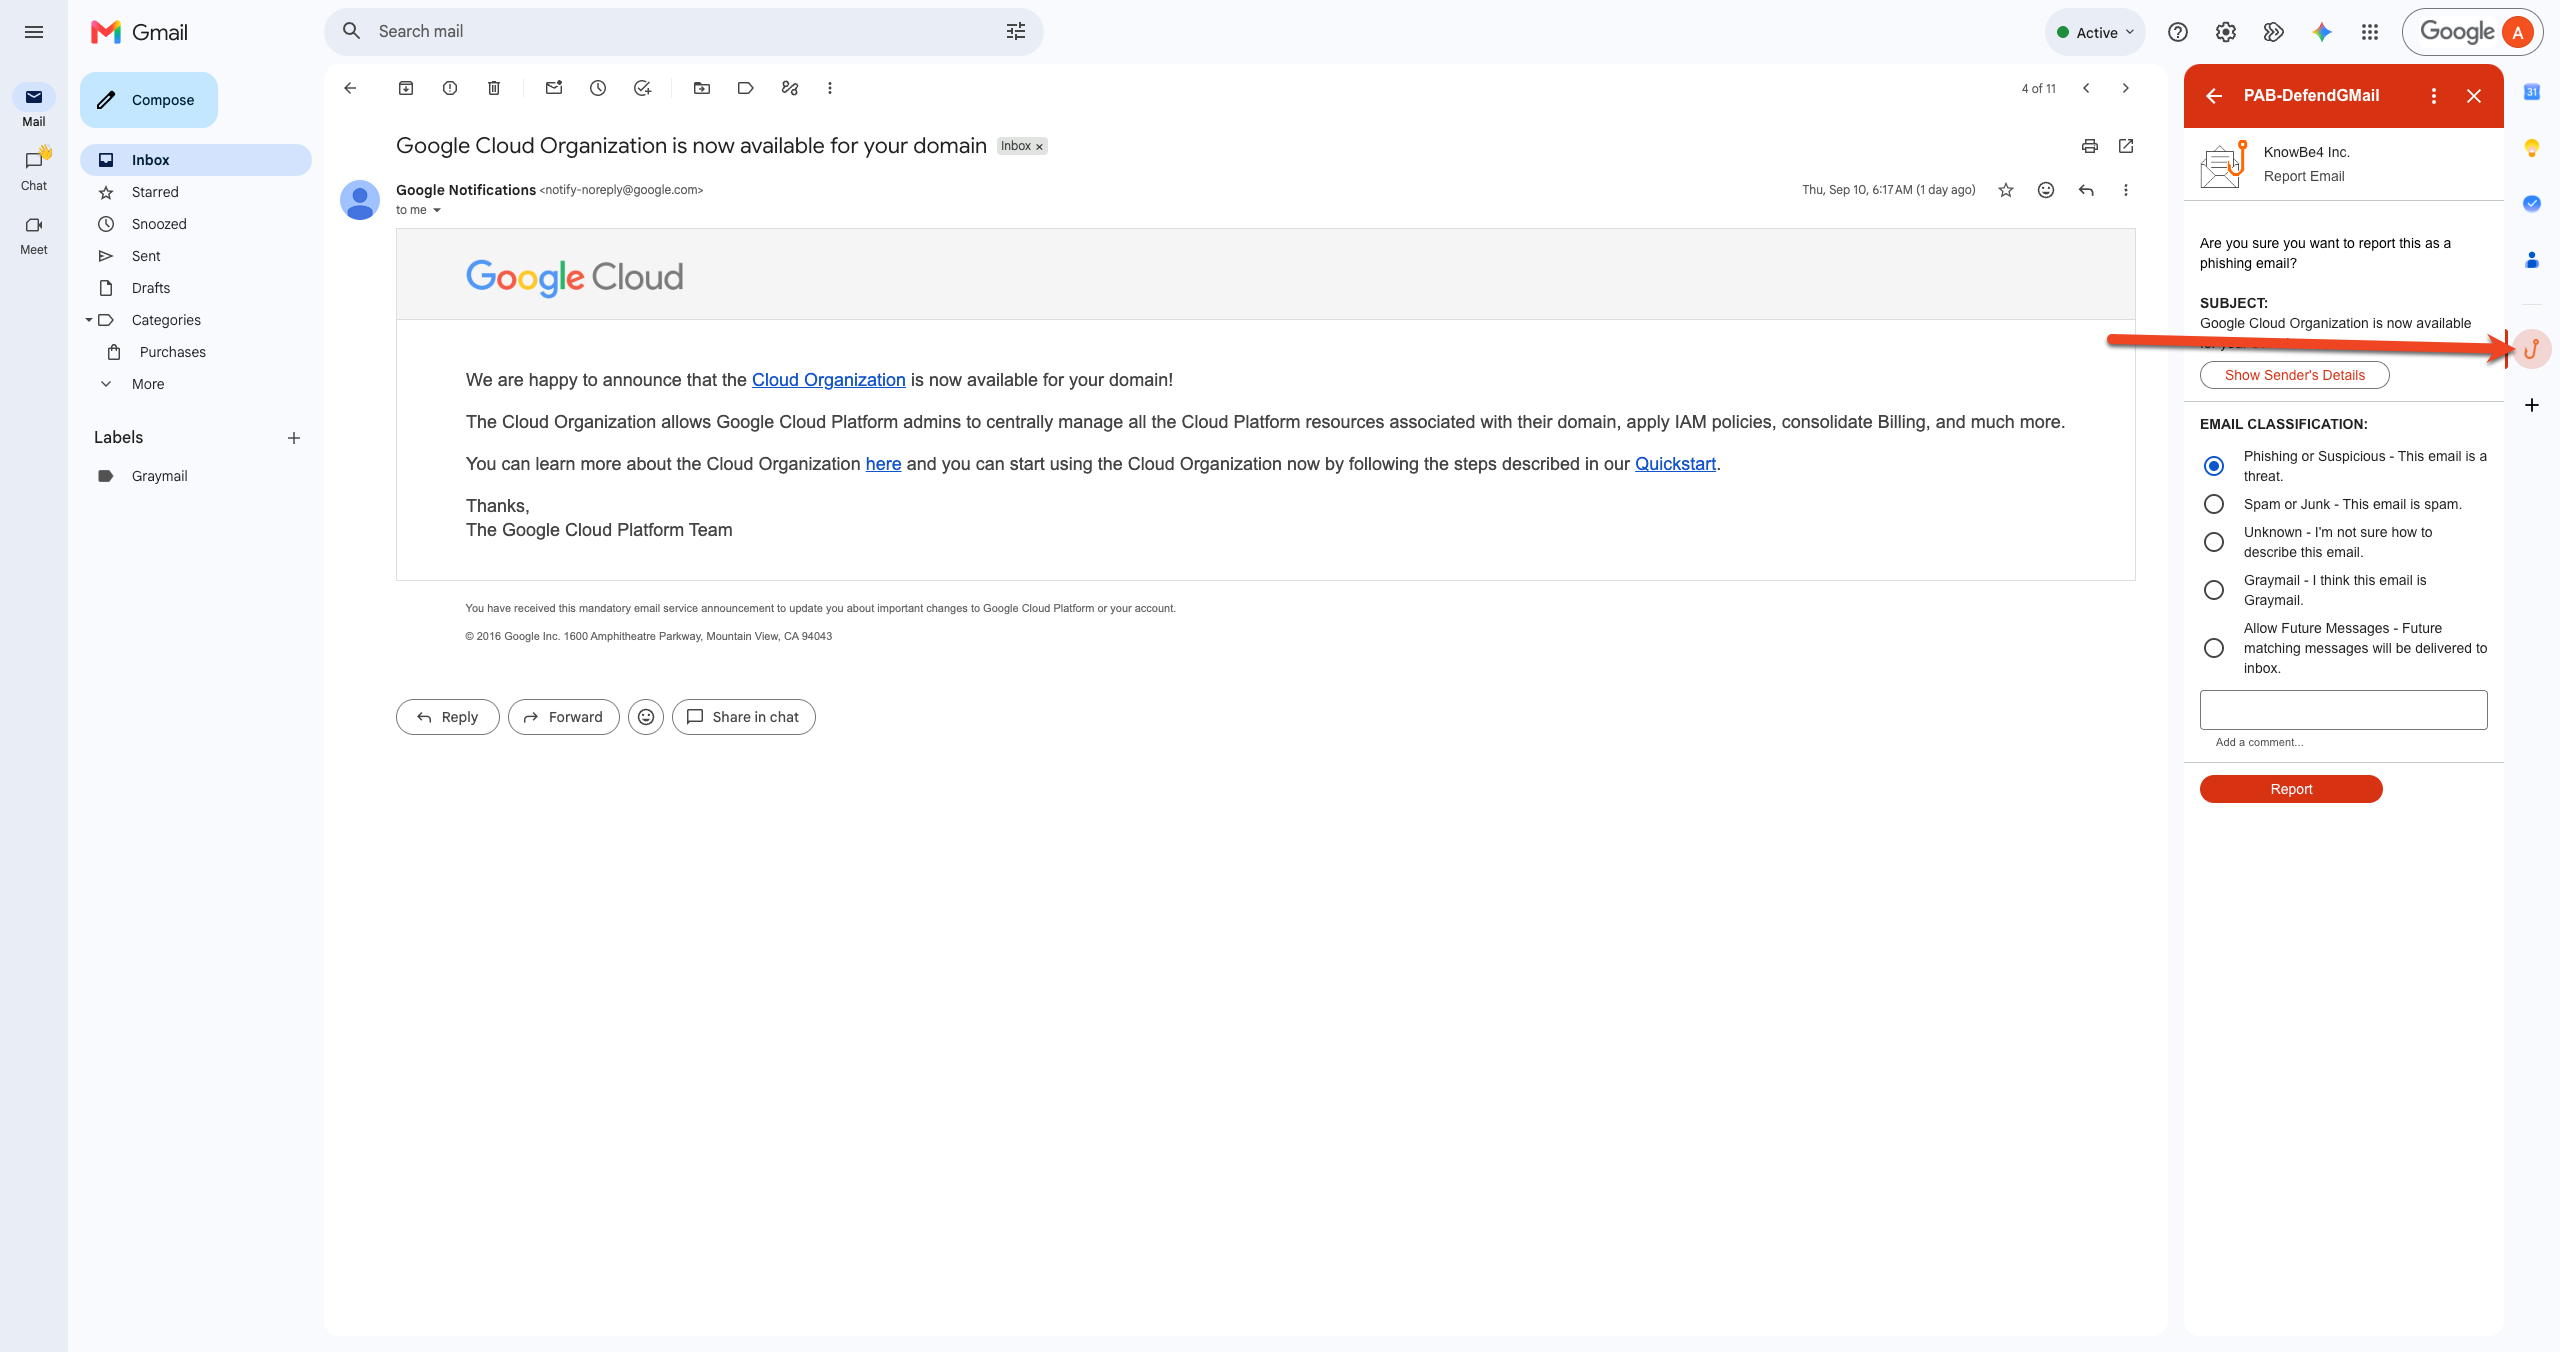Mark email as unread icon

point(554,88)
